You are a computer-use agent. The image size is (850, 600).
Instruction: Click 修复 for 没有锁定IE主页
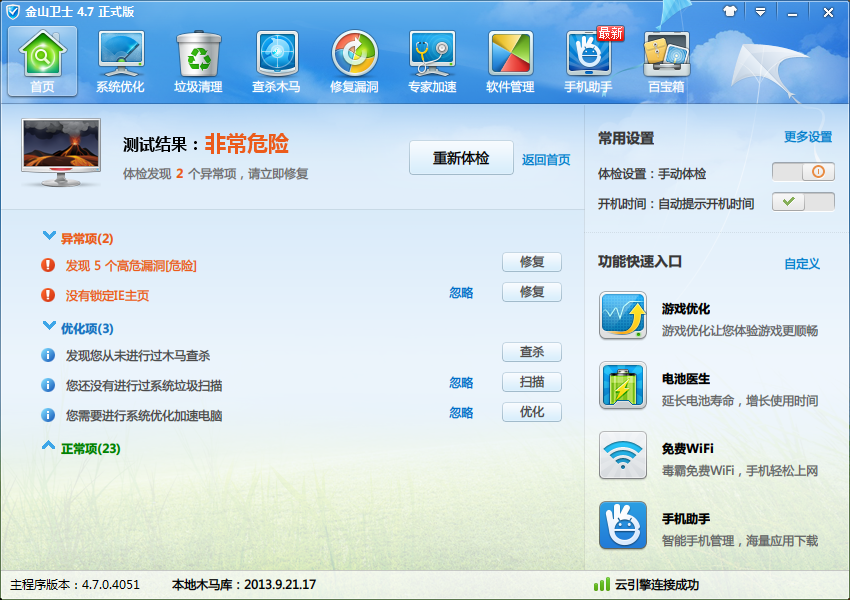tap(532, 292)
